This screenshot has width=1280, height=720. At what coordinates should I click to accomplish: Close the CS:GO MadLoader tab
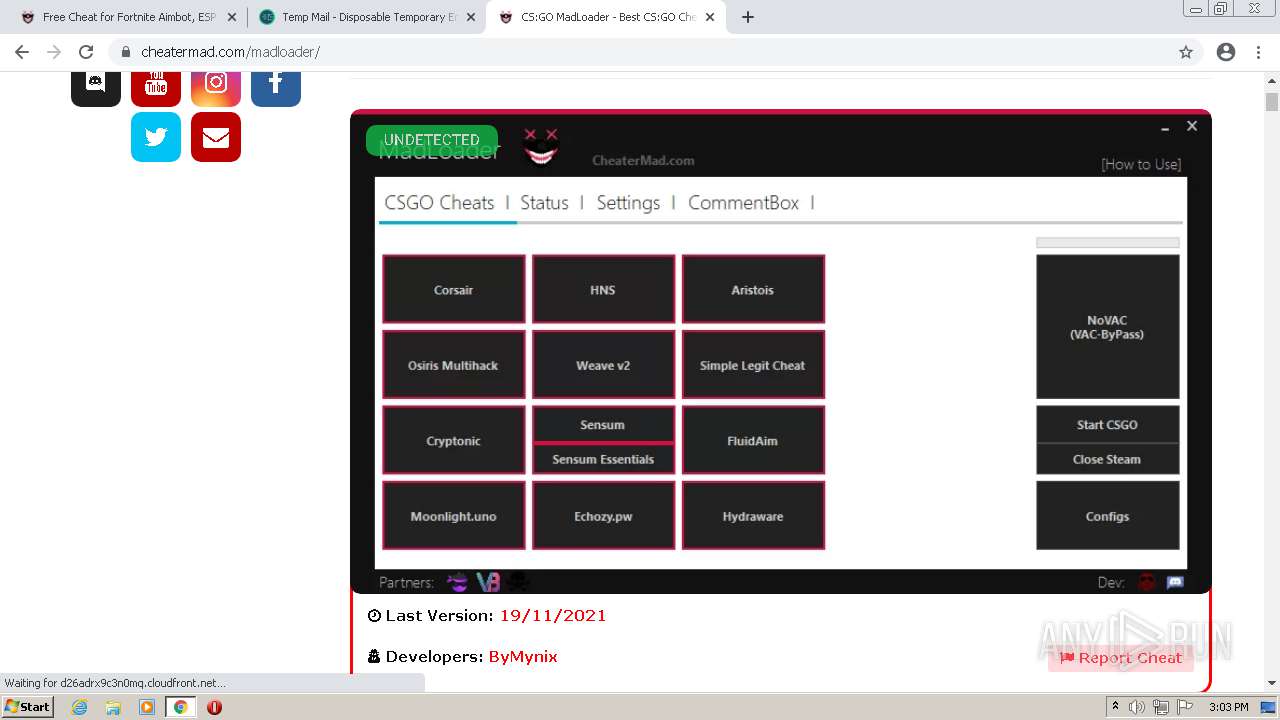click(710, 17)
